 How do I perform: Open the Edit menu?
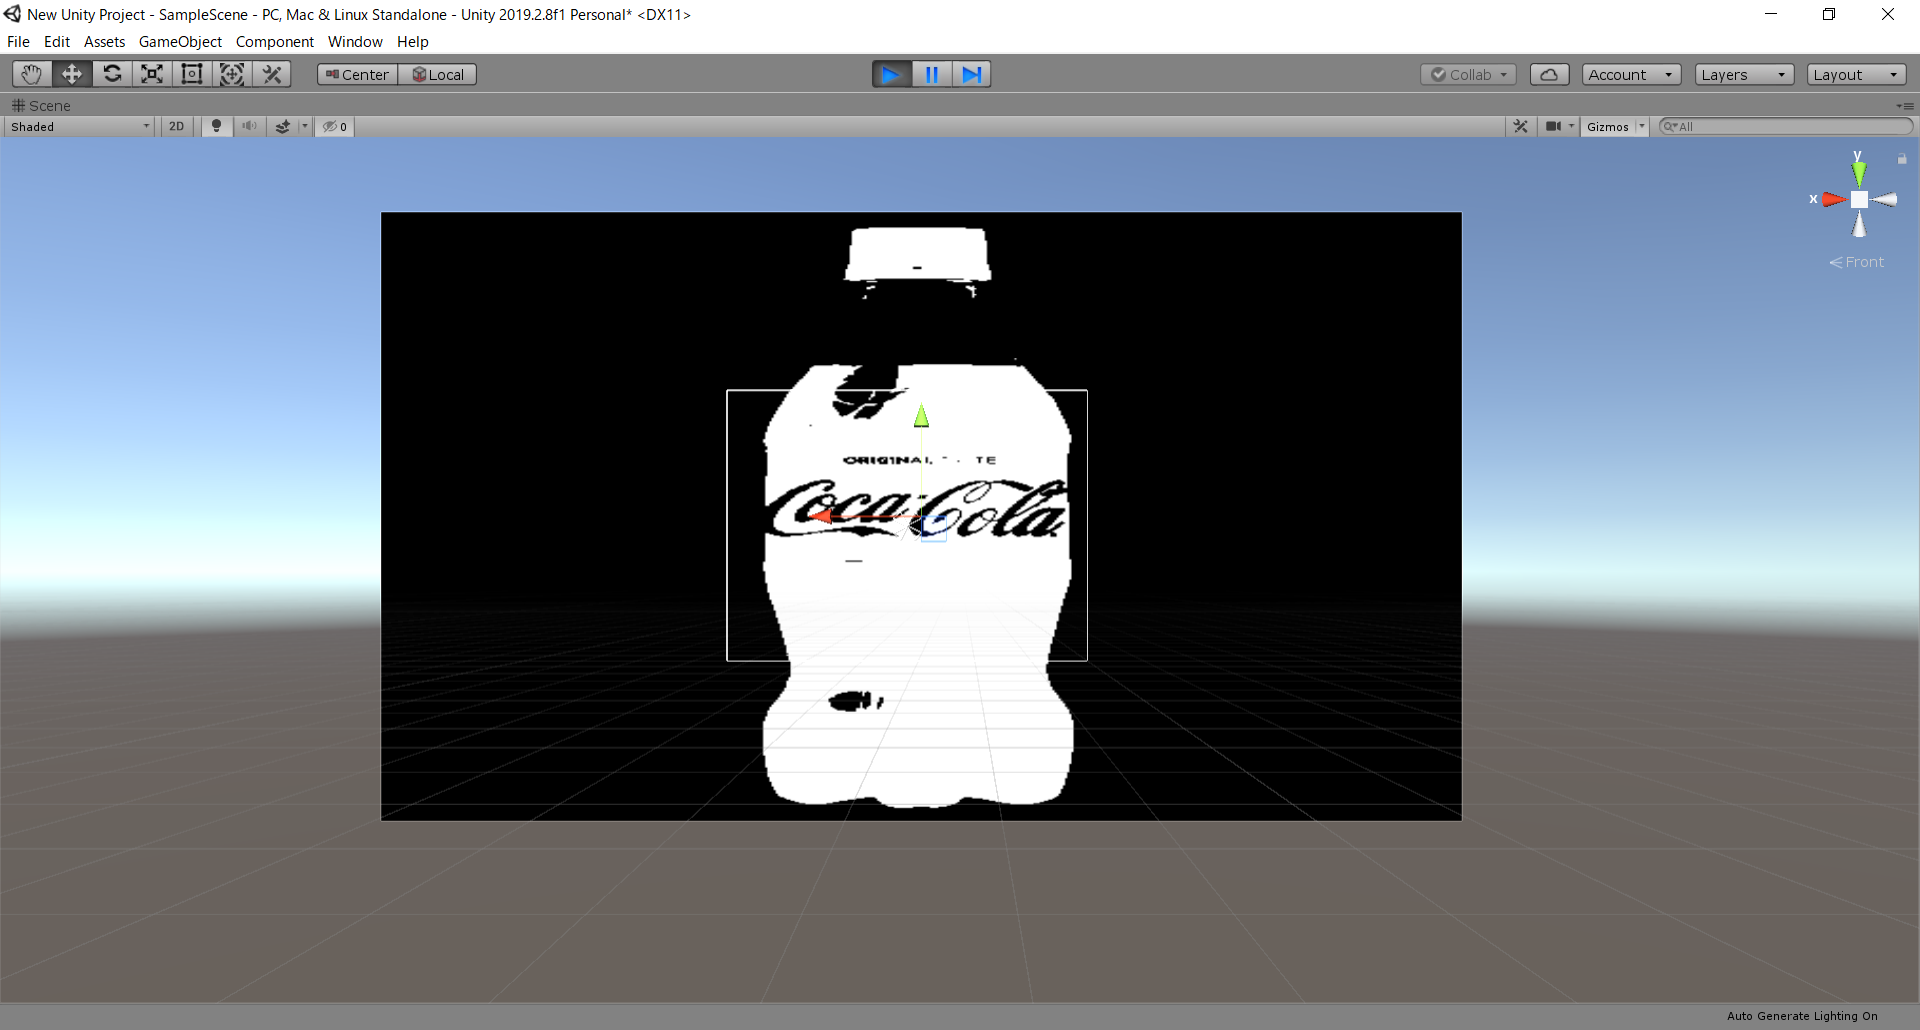click(x=57, y=42)
